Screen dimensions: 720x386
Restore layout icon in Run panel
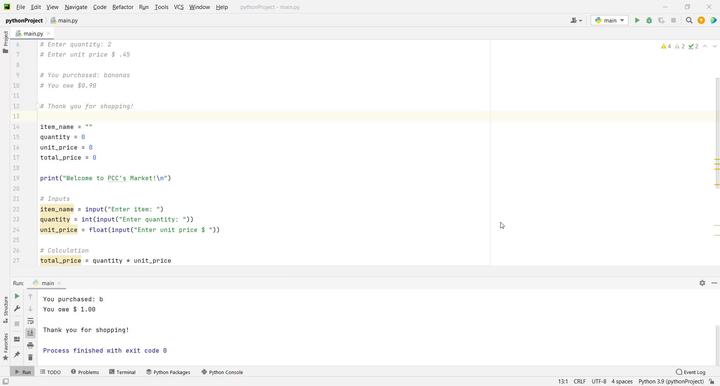point(17,339)
